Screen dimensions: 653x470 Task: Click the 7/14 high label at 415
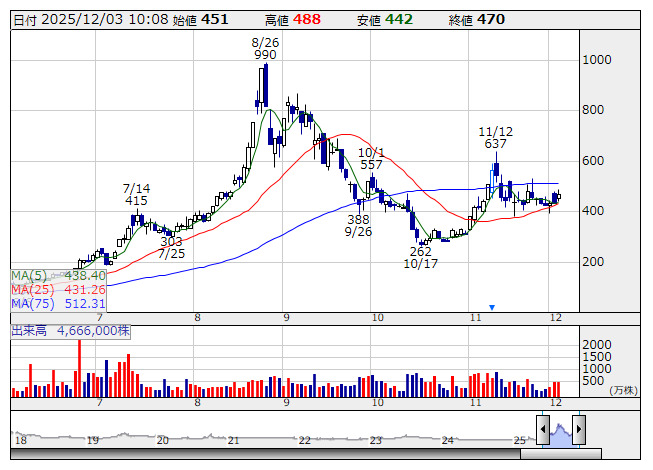click(137, 194)
